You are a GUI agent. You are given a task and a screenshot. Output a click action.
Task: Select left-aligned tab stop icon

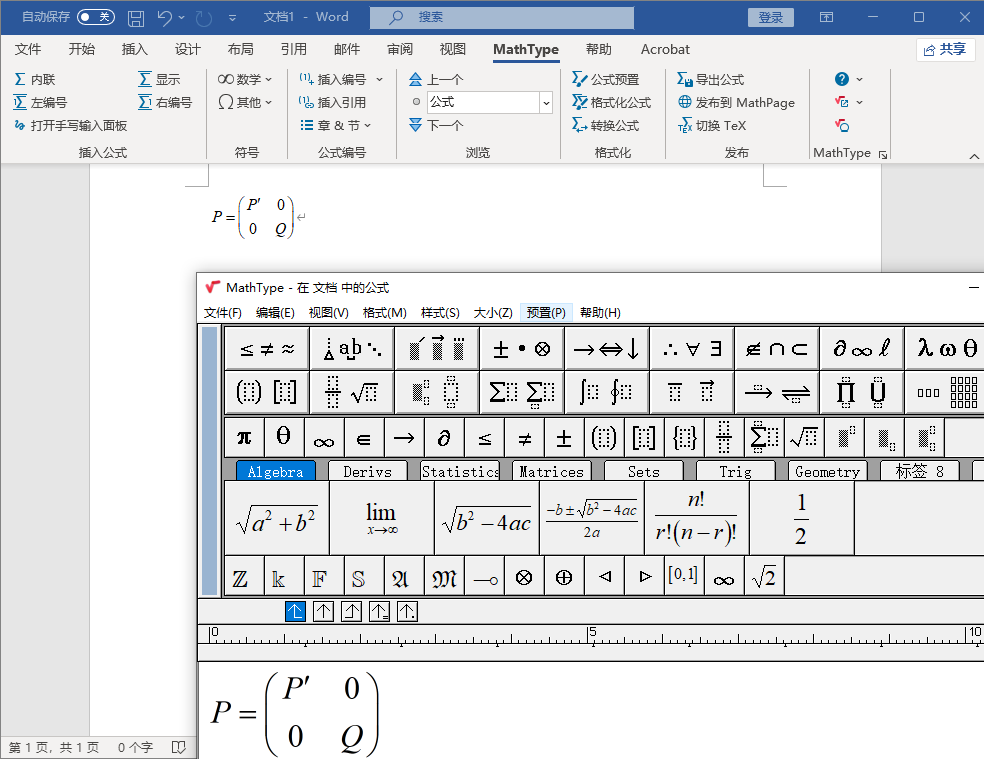click(x=295, y=611)
